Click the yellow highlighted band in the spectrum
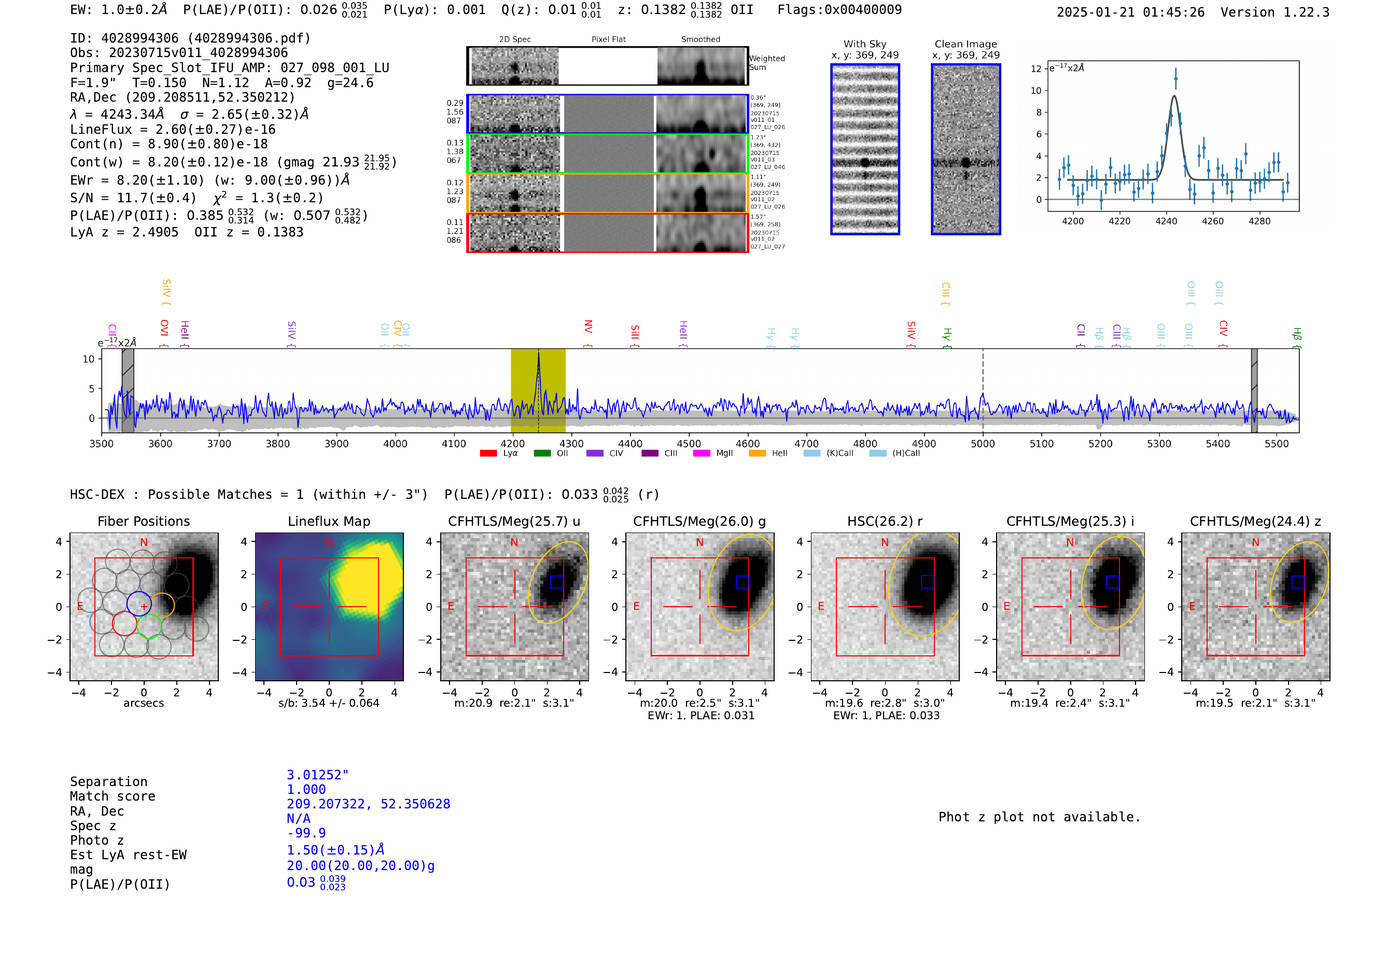Viewport: 1400px width, 953px height. point(538,391)
